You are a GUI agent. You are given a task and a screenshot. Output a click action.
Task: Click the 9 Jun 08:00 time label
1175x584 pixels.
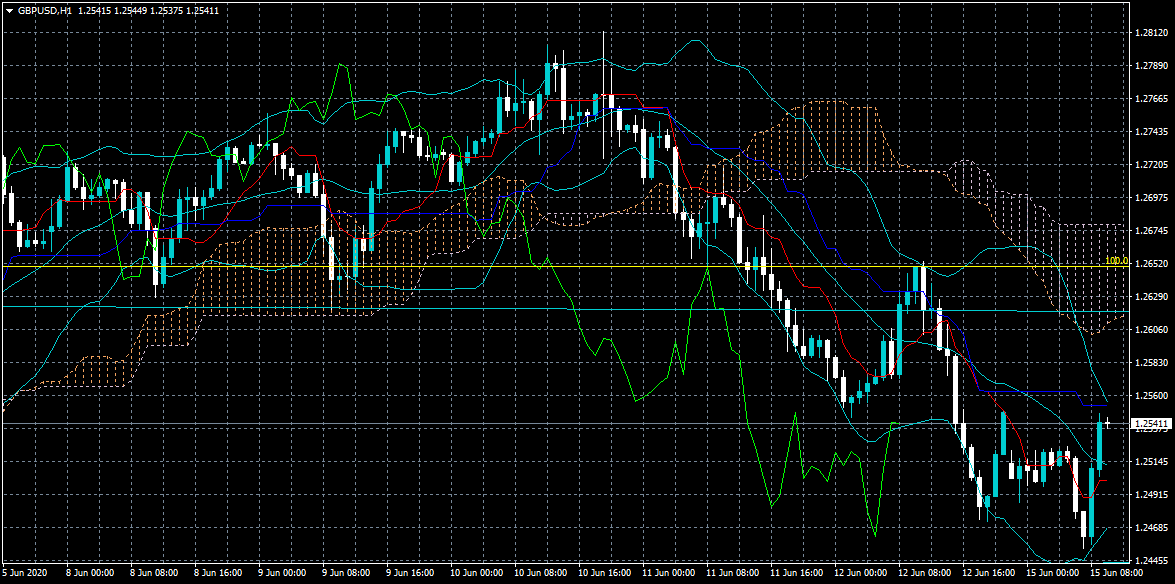(x=346, y=574)
